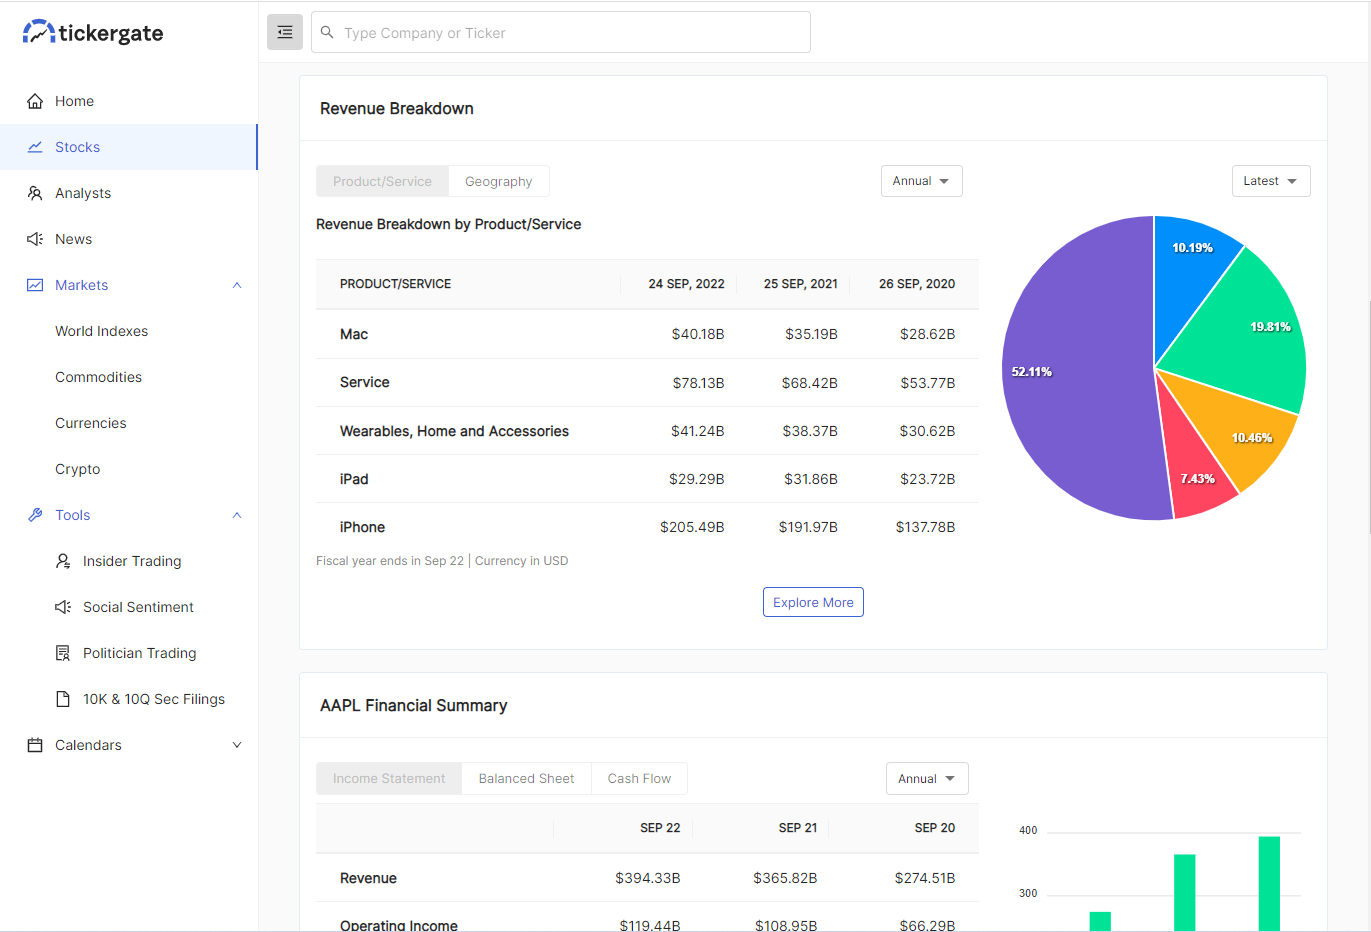The height and width of the screenshot is (932, 1371).
Task: Click the Service row label
Action: (365, 382)
